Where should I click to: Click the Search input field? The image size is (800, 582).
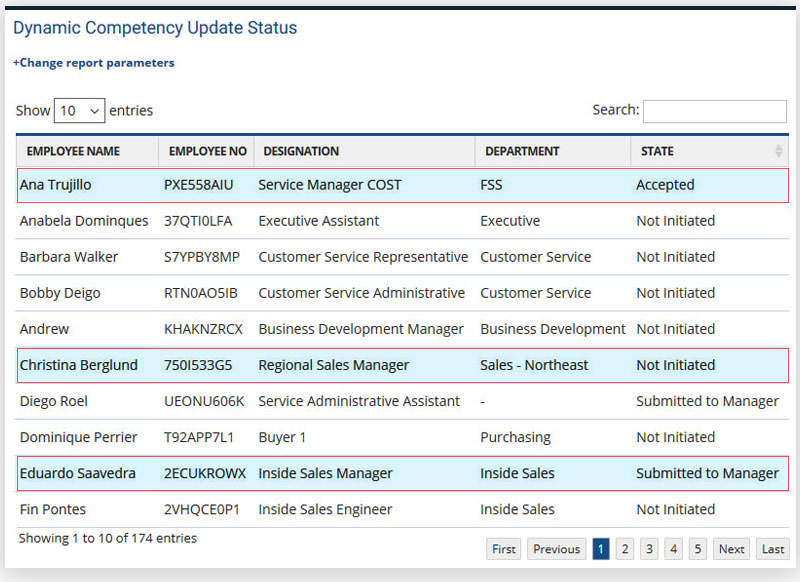pyautogui.click(x=715, y=111)
